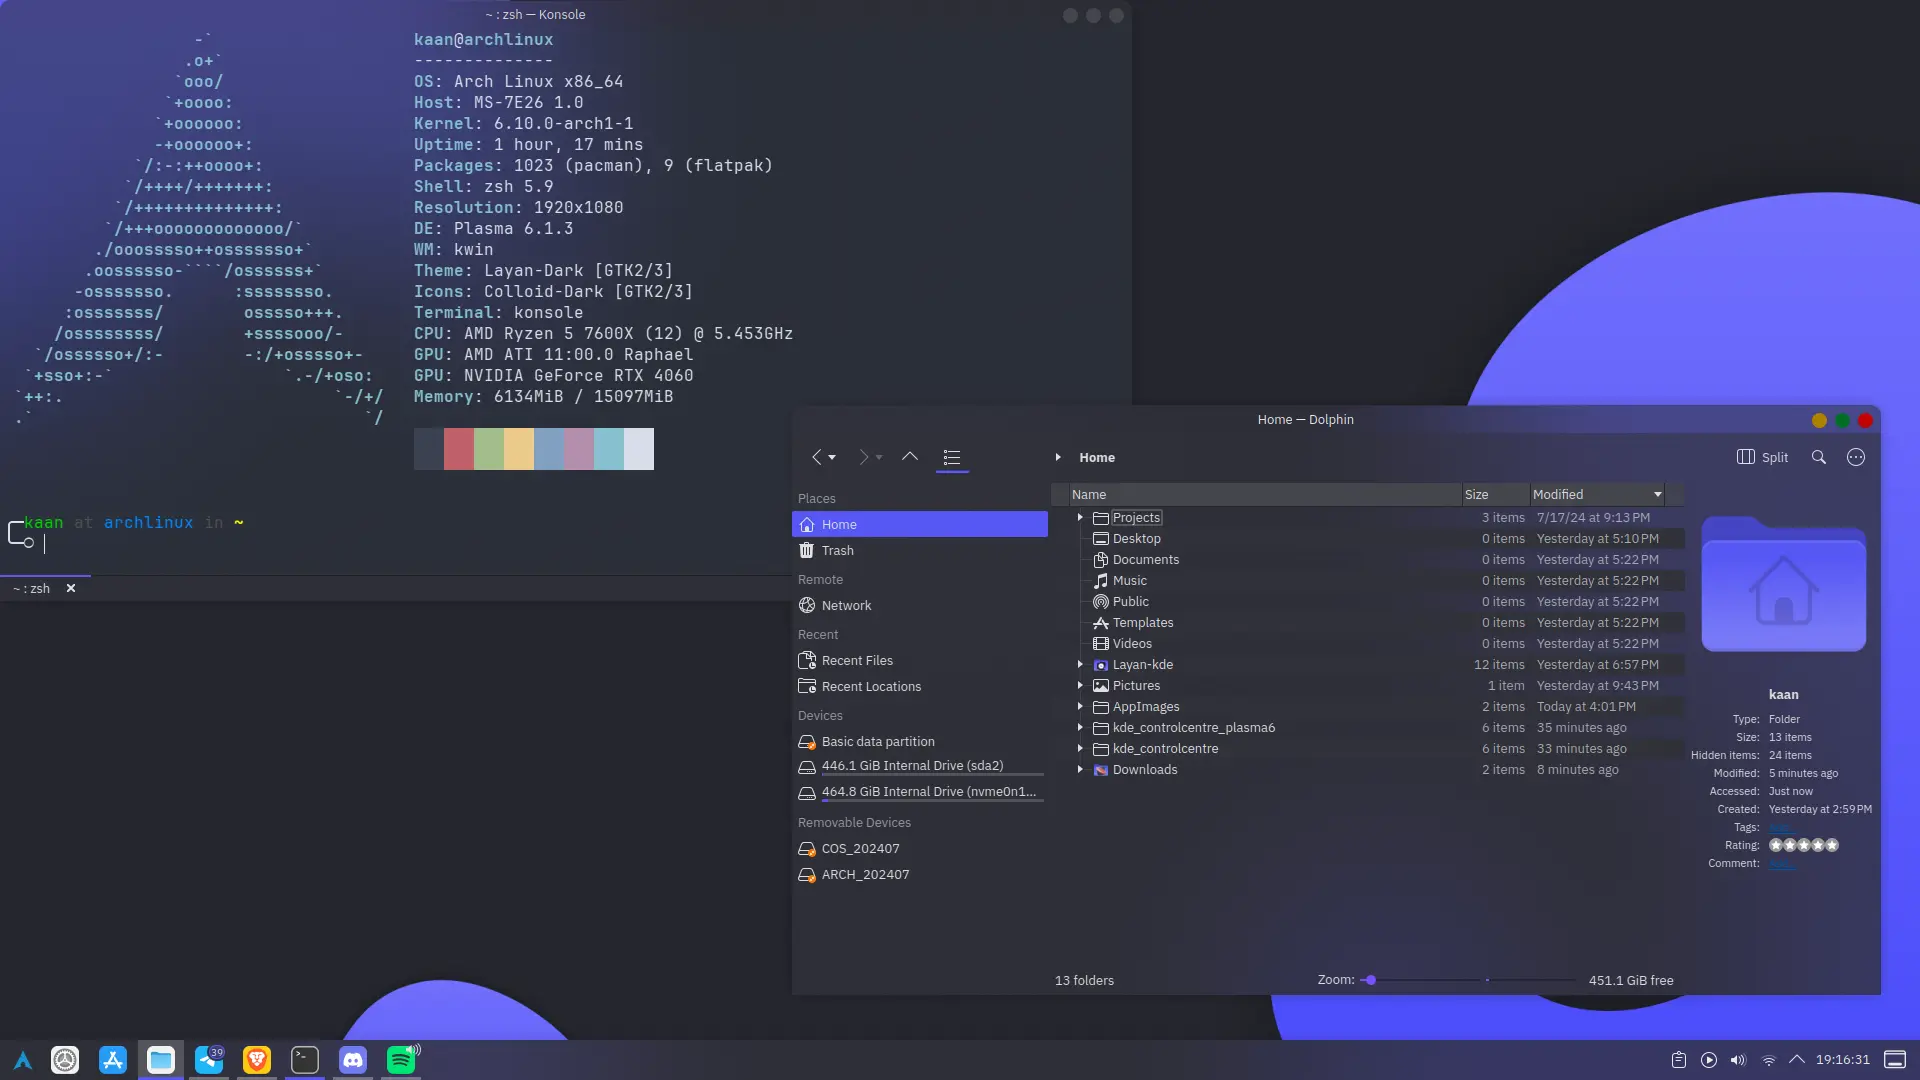Click the forward navigation arrow in Dolphin
The height and width of the screenshot is (1080, 1920).
coord(863,457)
